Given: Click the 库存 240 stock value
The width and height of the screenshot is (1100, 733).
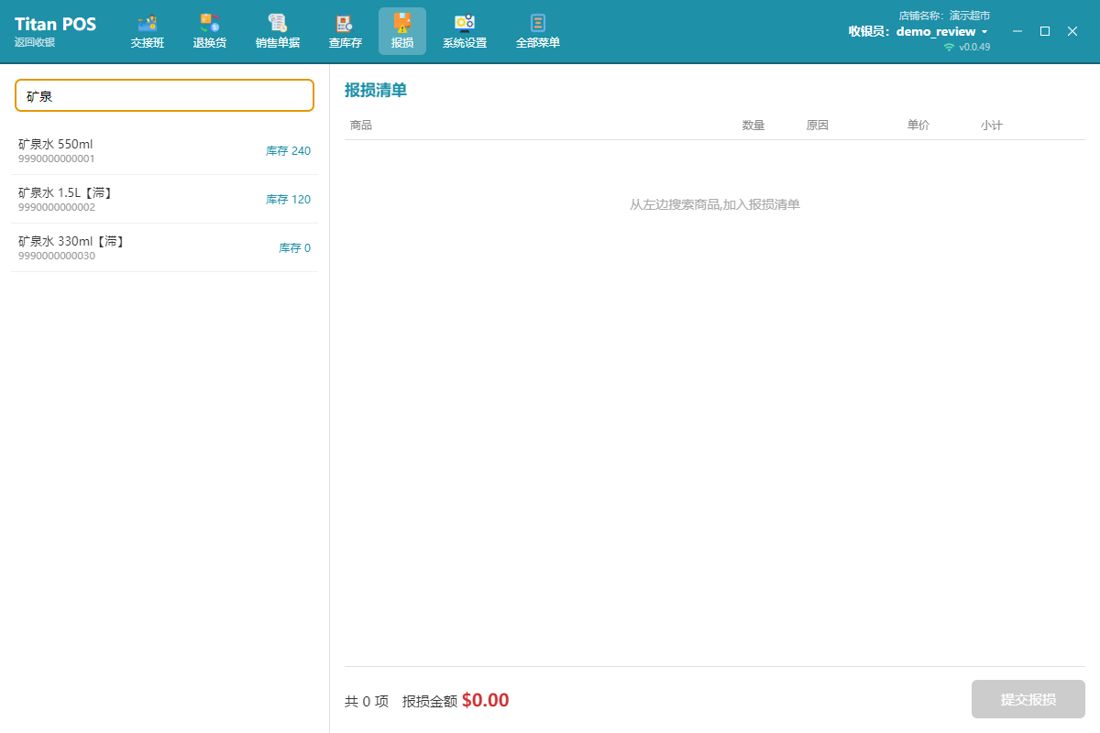Looking at the screenshot, I should pos(288,151).
